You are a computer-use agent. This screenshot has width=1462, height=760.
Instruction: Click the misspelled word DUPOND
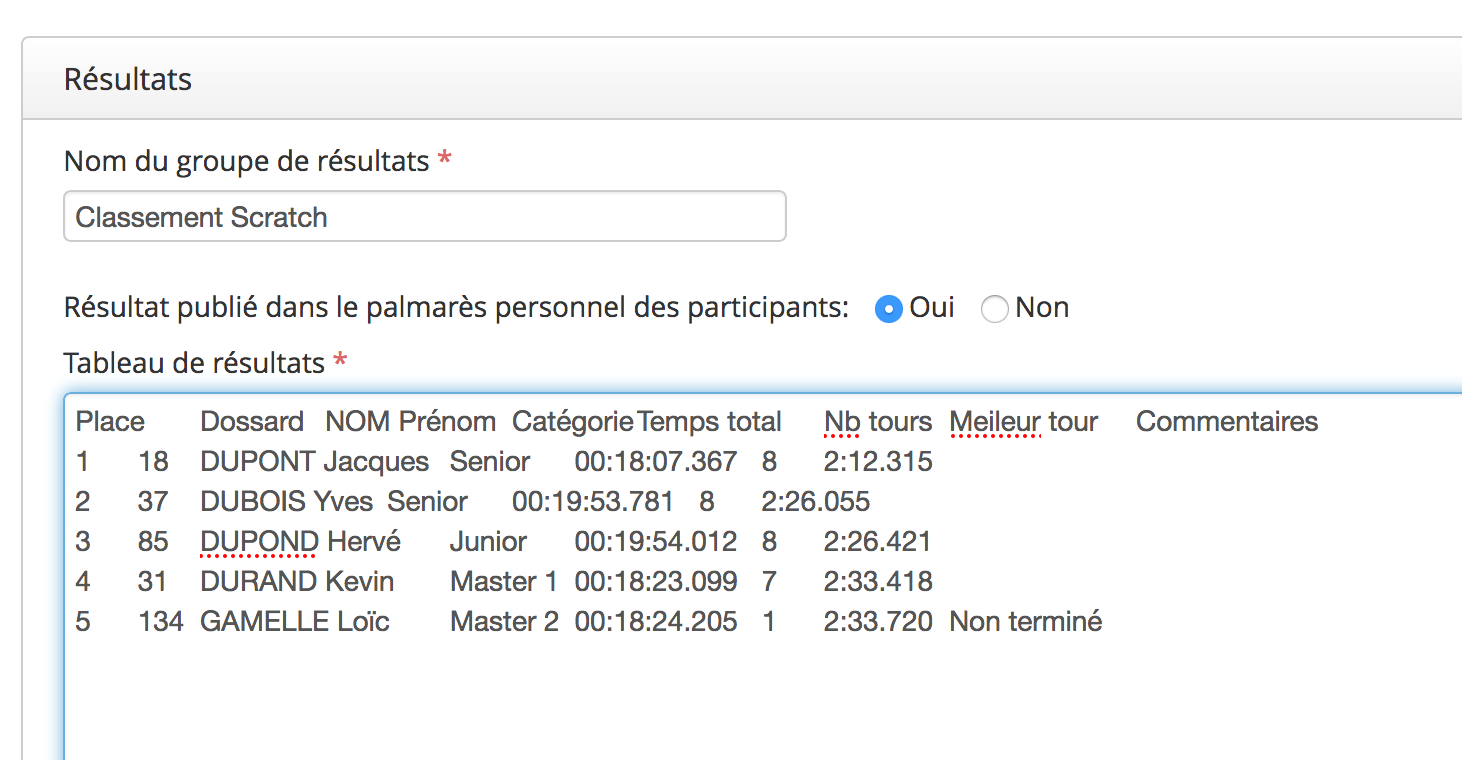(260, 542)
